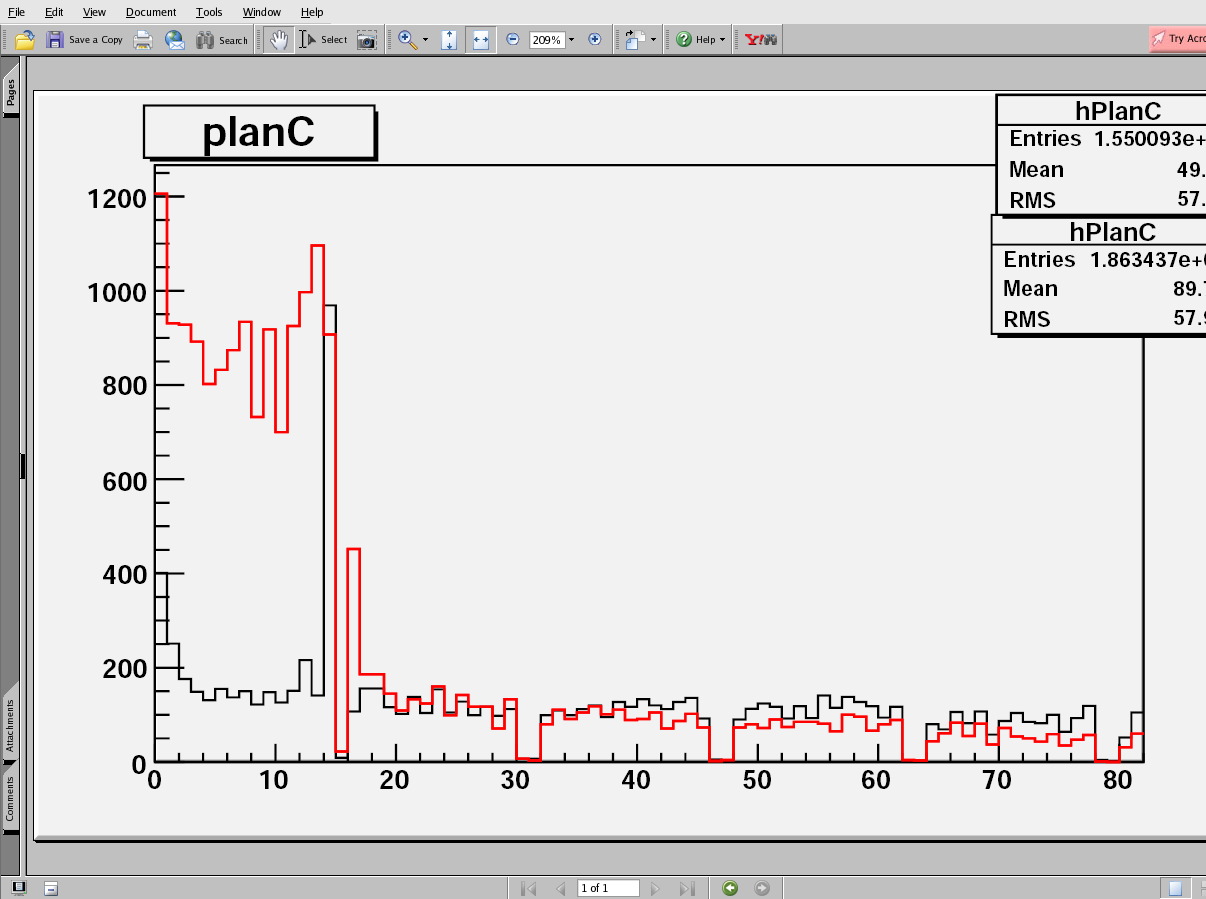Click the Yahoo search toolbar icon
1206x899 pixels.
point(761,40)
